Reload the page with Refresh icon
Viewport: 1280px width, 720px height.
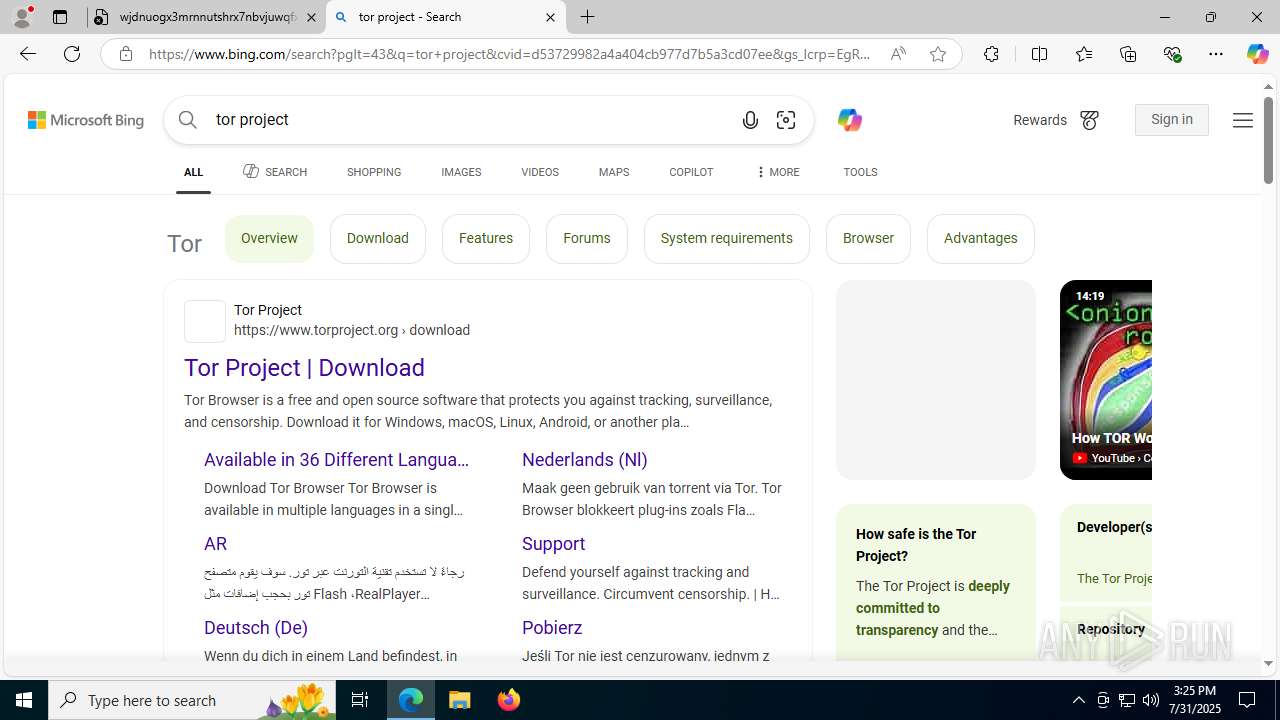click(x=72, y=54)
